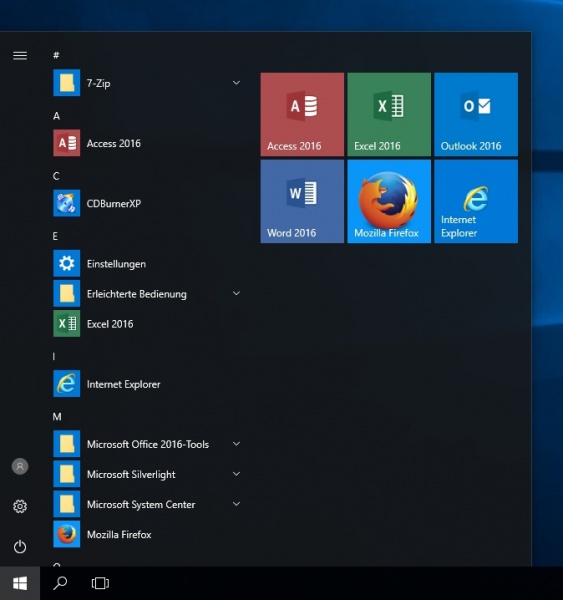Expand the hamburger menu at top left
563x600 pixels.
click(x=20, y=56)
